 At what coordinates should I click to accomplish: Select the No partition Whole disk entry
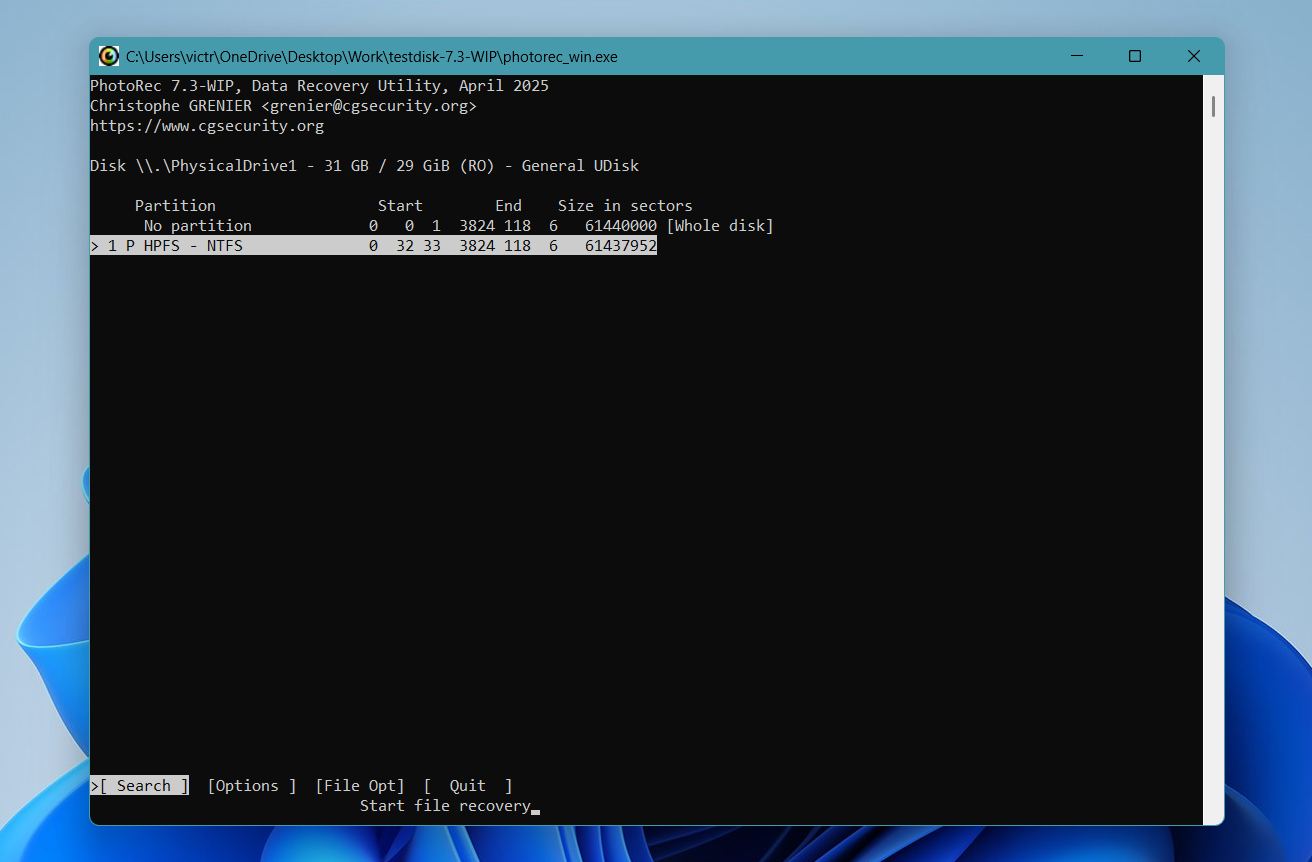pos(197,225)
